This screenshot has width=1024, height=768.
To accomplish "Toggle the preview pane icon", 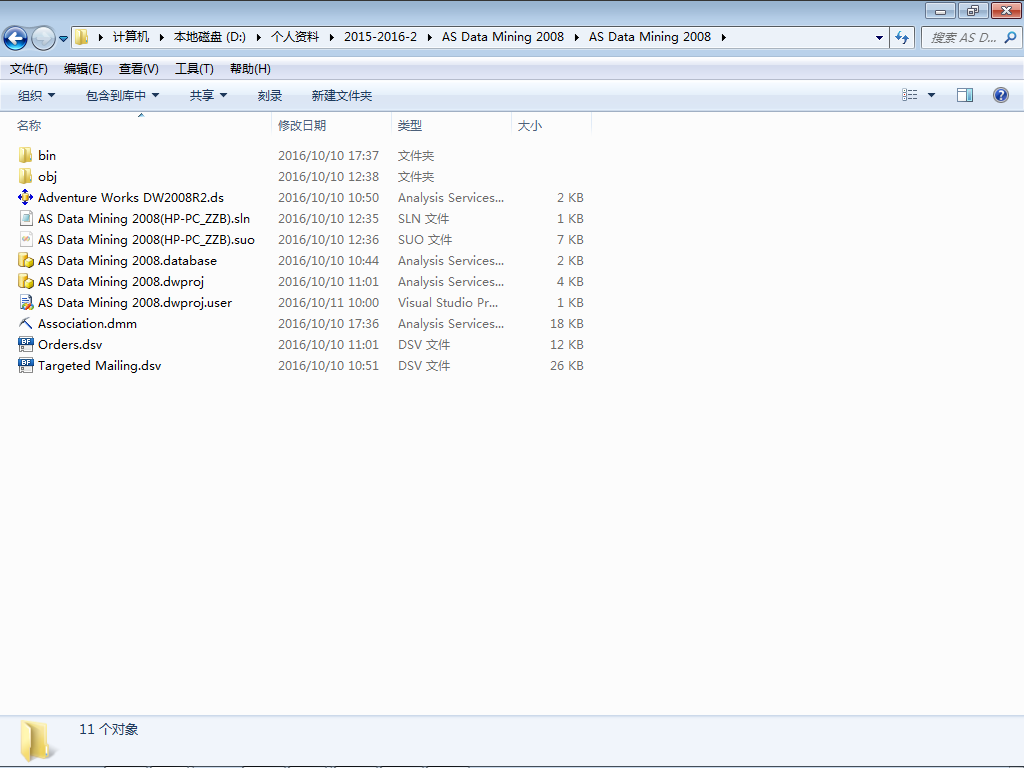I will 965,95.
